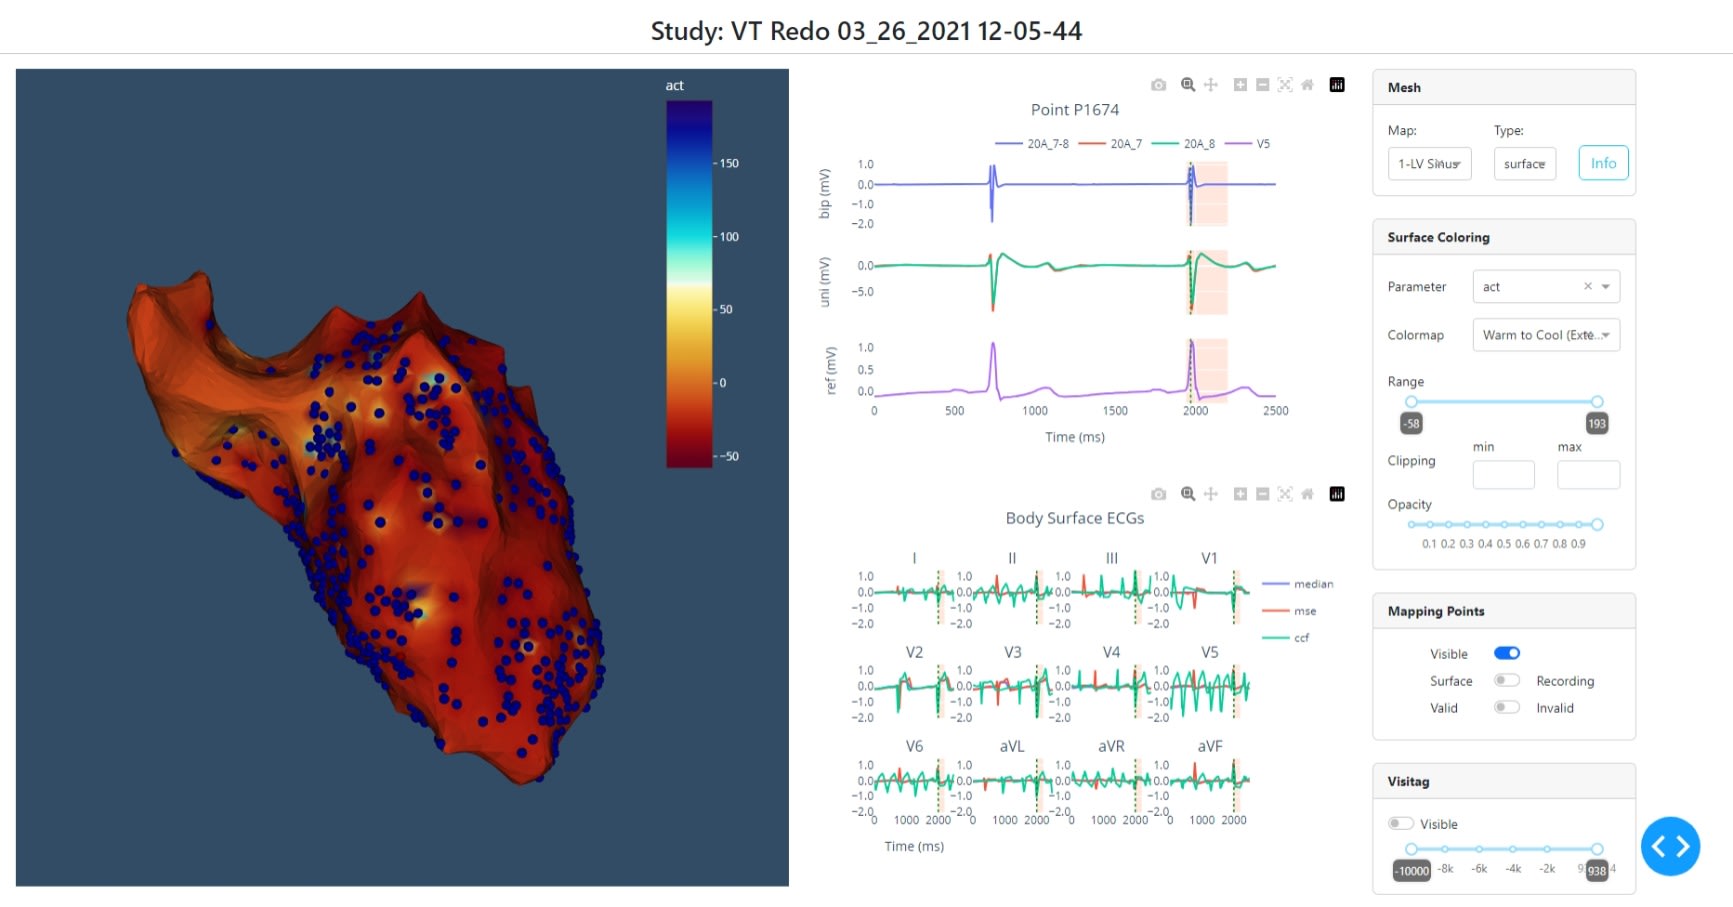Screen dimensions: 1733x907
Task: Click the camera icon to download the Point P1674 plot
Action: tap(1159, 85)
